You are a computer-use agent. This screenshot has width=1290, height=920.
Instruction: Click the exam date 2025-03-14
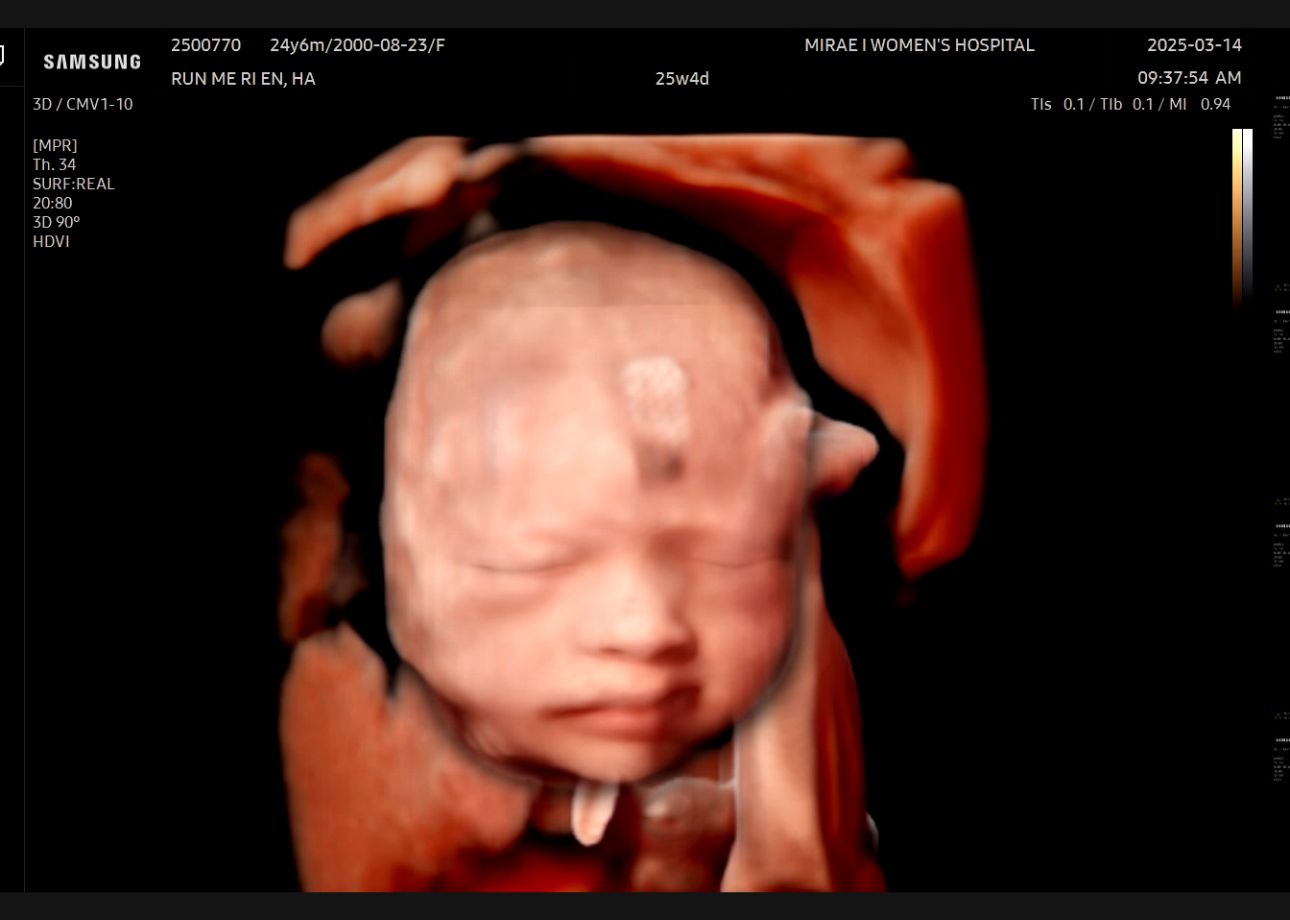tap(1194, 45)
